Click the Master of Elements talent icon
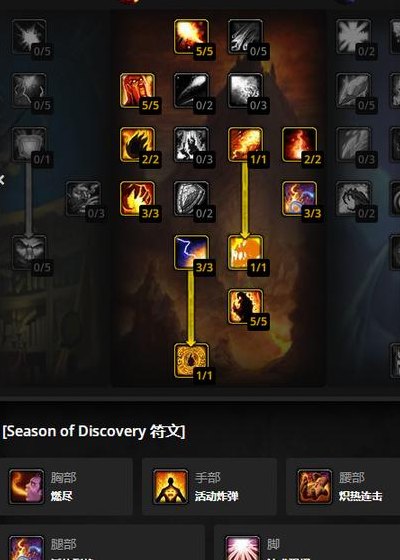This screenshot has width=400, height=560. click(x=299, y=199)
